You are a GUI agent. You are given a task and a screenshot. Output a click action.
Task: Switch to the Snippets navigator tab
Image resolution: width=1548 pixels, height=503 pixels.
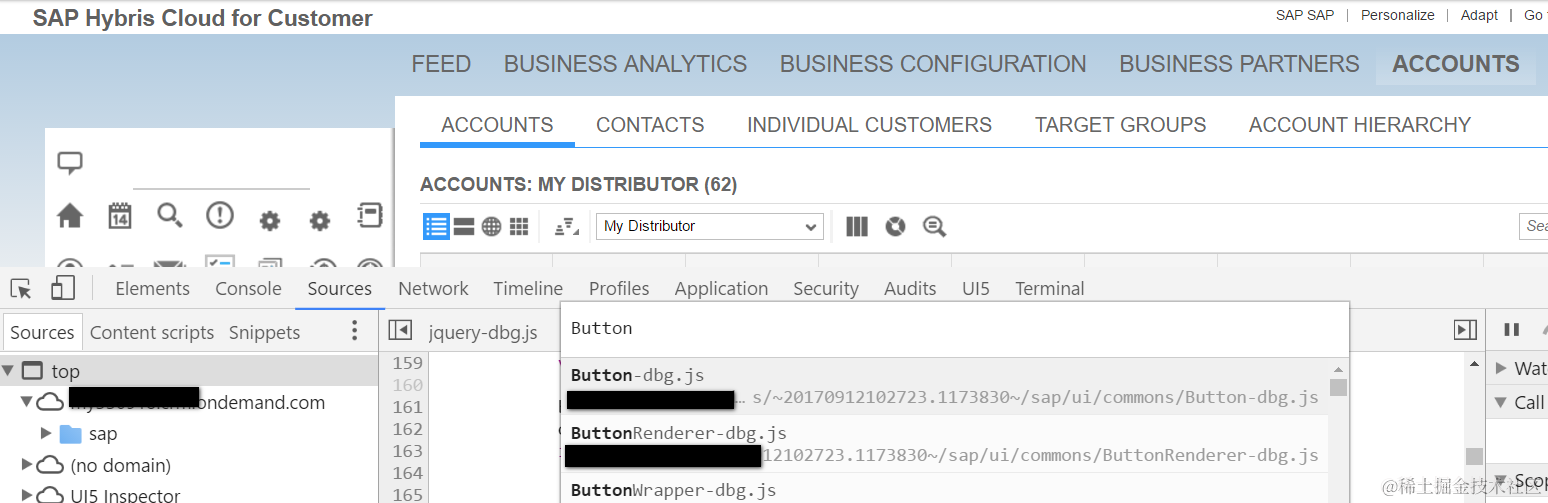point(264,332)
